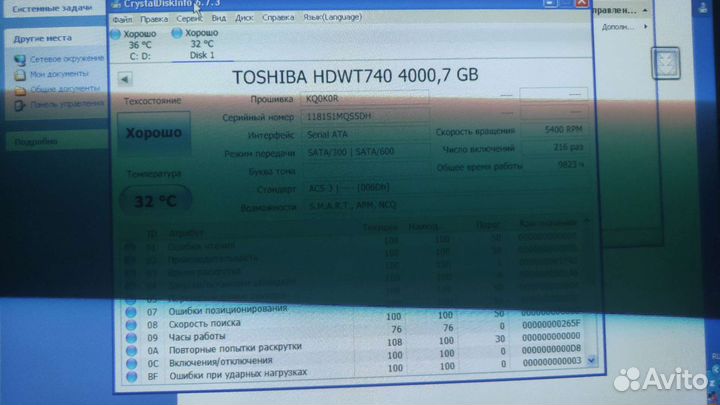The height and width of the screenshot is (405, 720).
Task: Open the Диск menu
Action: click(244, 18)
